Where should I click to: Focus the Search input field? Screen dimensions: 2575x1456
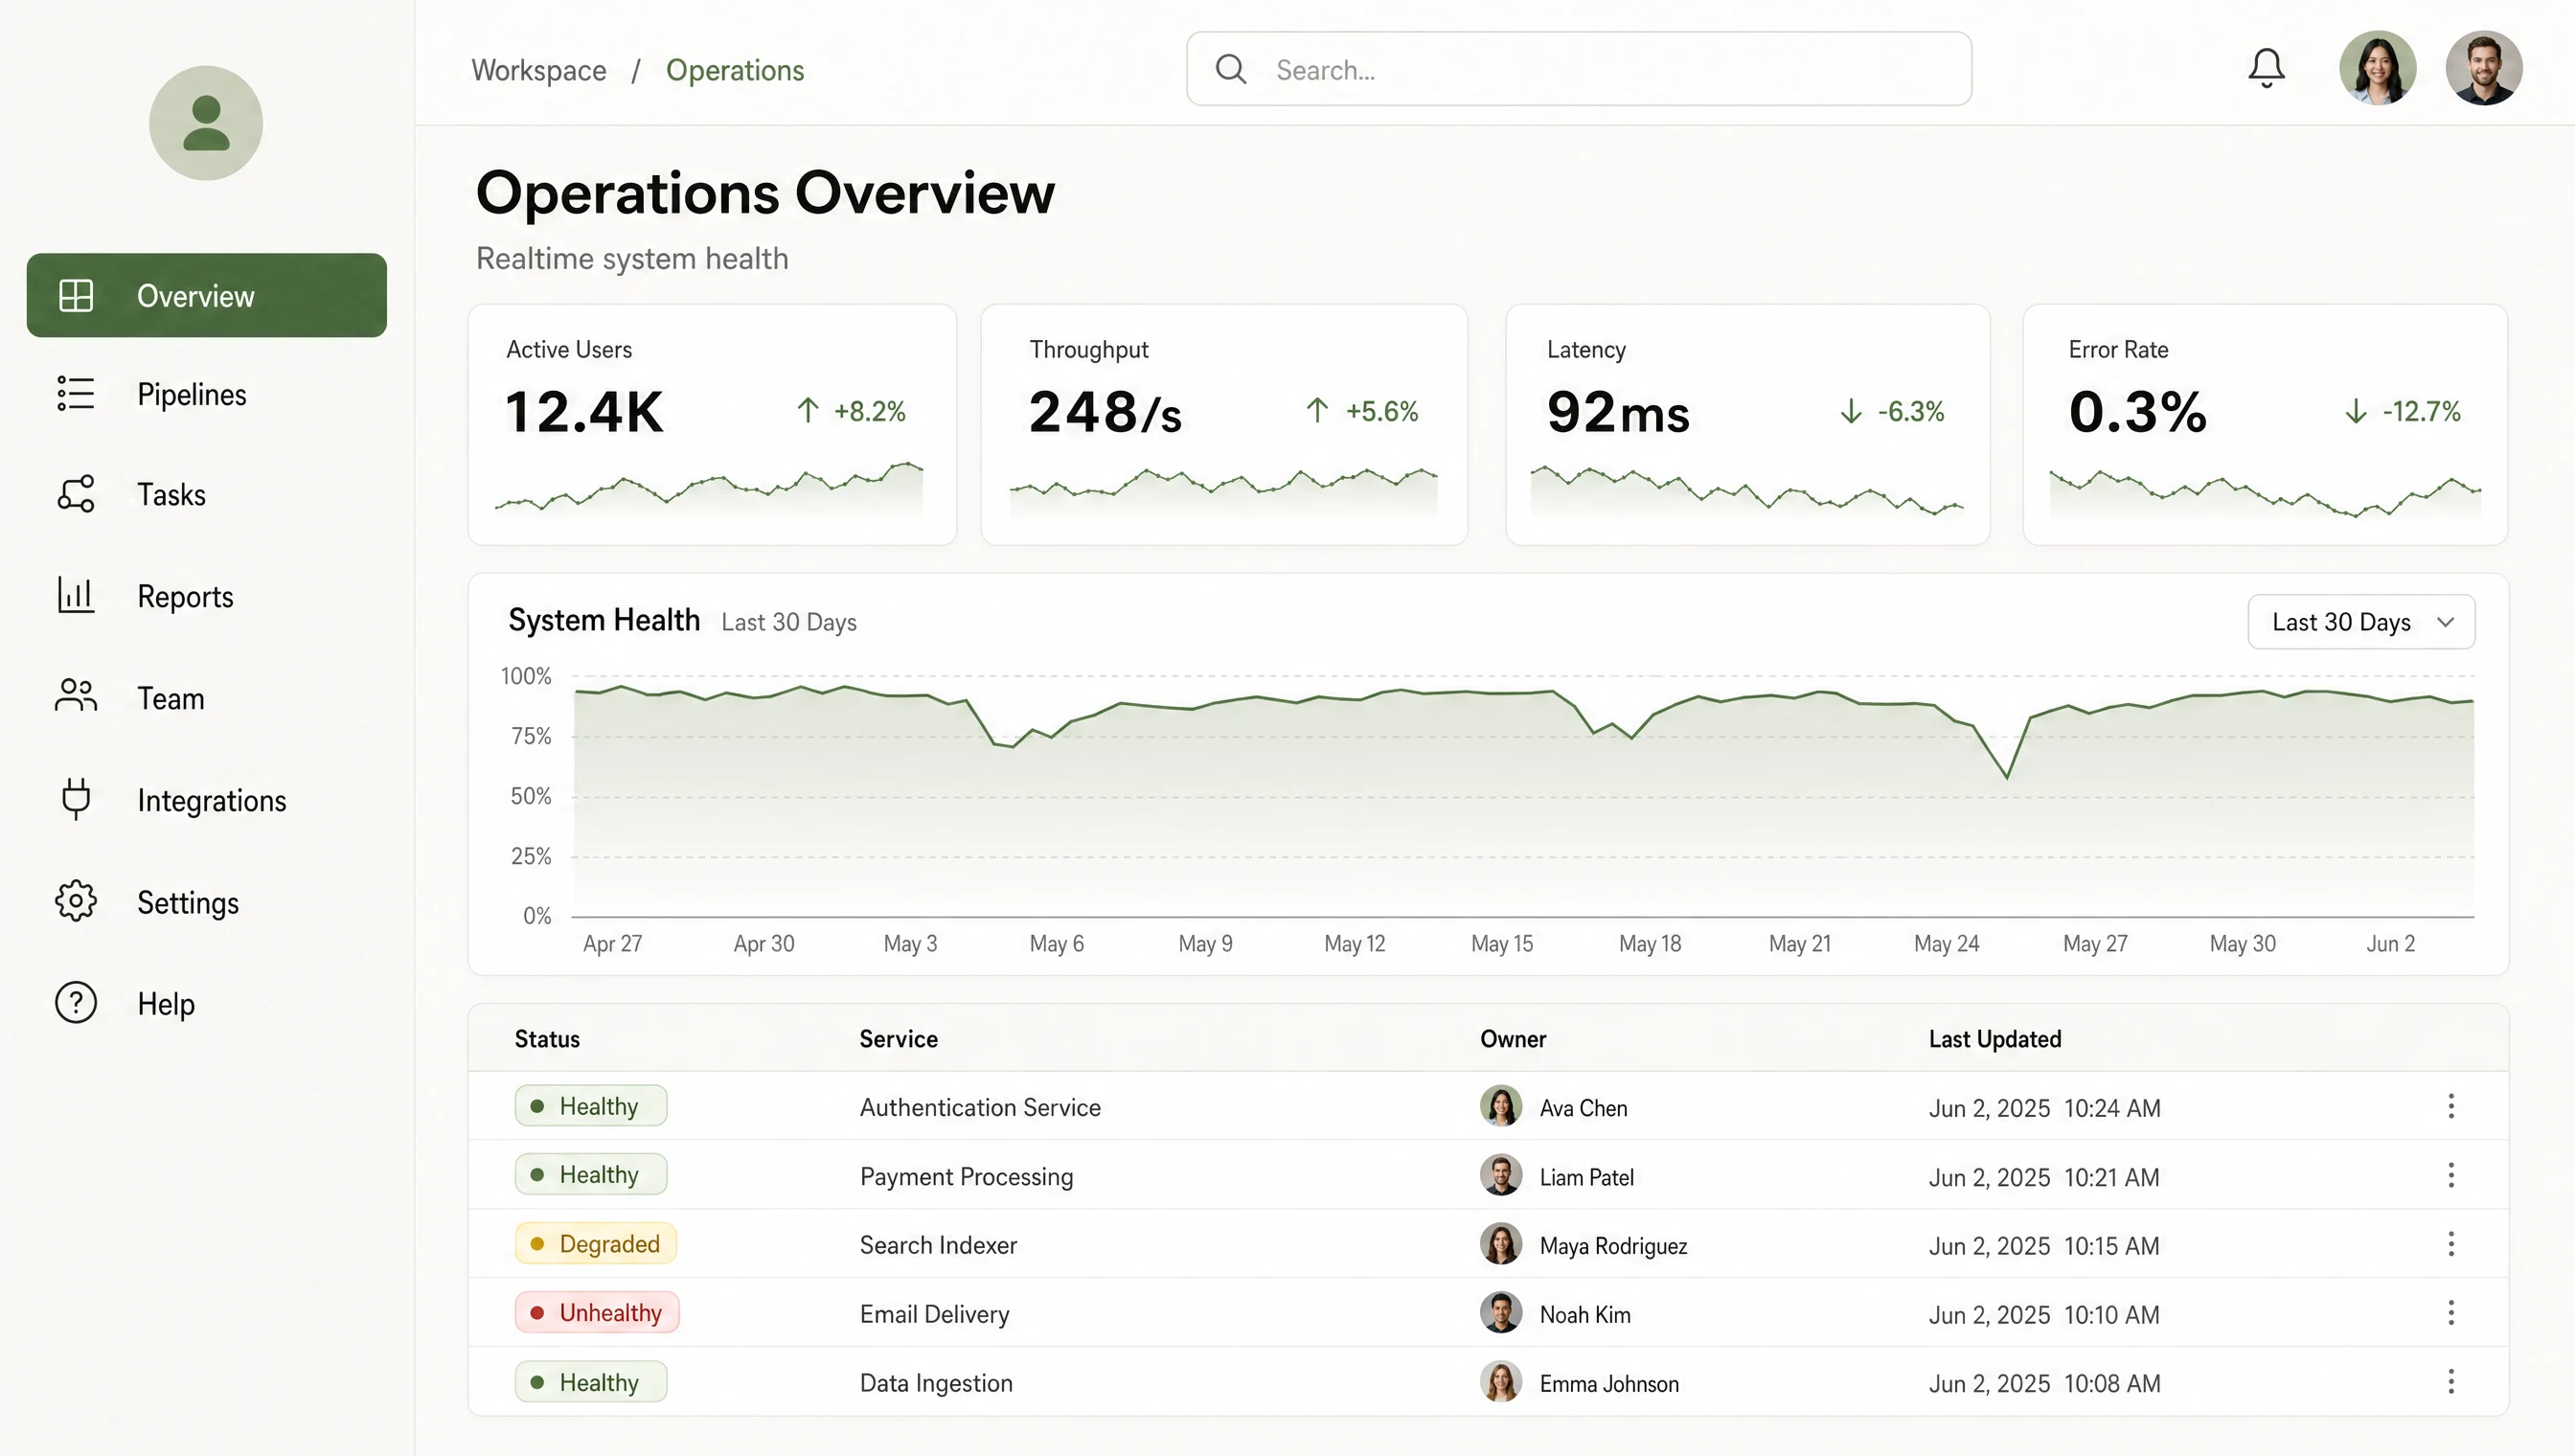(x=1579, y=69)
